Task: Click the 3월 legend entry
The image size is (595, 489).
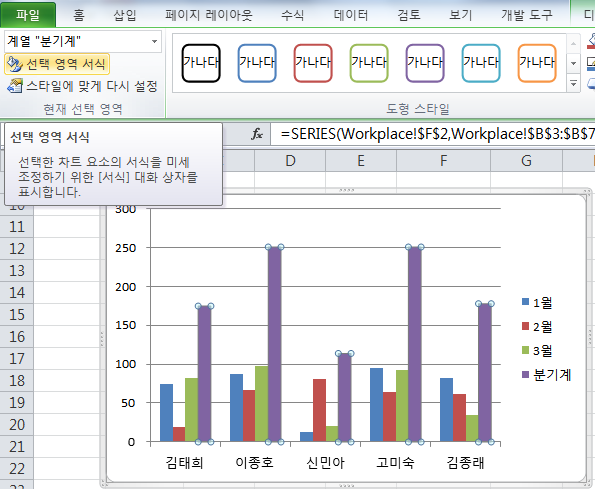Action: pyautogui.click(x=537, y=351)
